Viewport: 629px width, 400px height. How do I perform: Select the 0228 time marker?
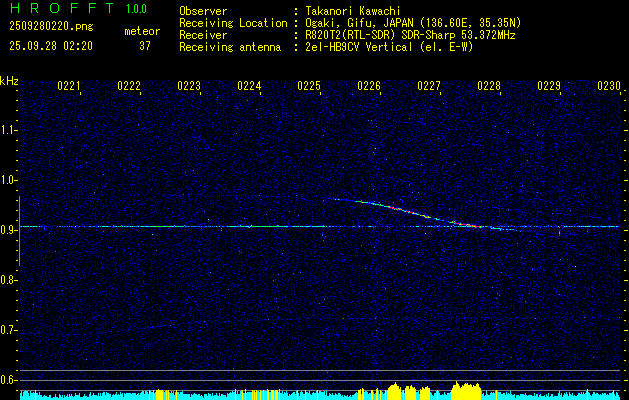[489, 87]
